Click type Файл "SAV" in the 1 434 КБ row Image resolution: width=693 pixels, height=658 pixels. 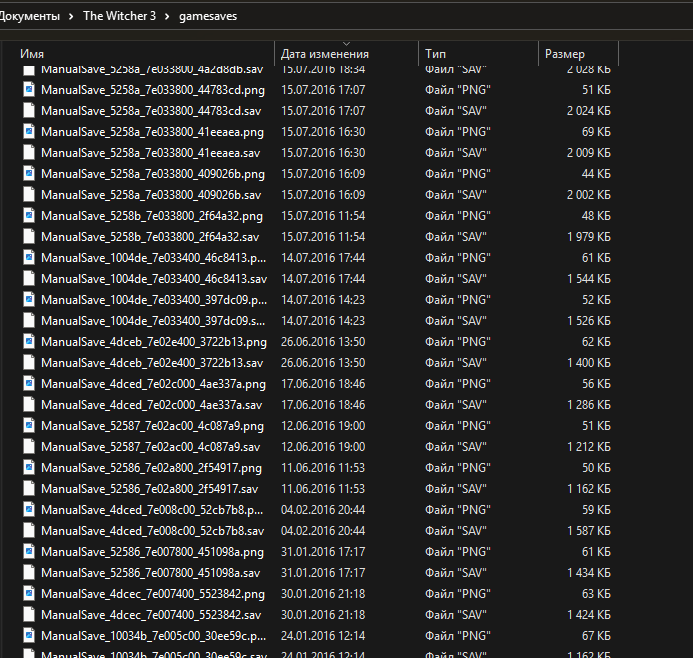[456, 573]
